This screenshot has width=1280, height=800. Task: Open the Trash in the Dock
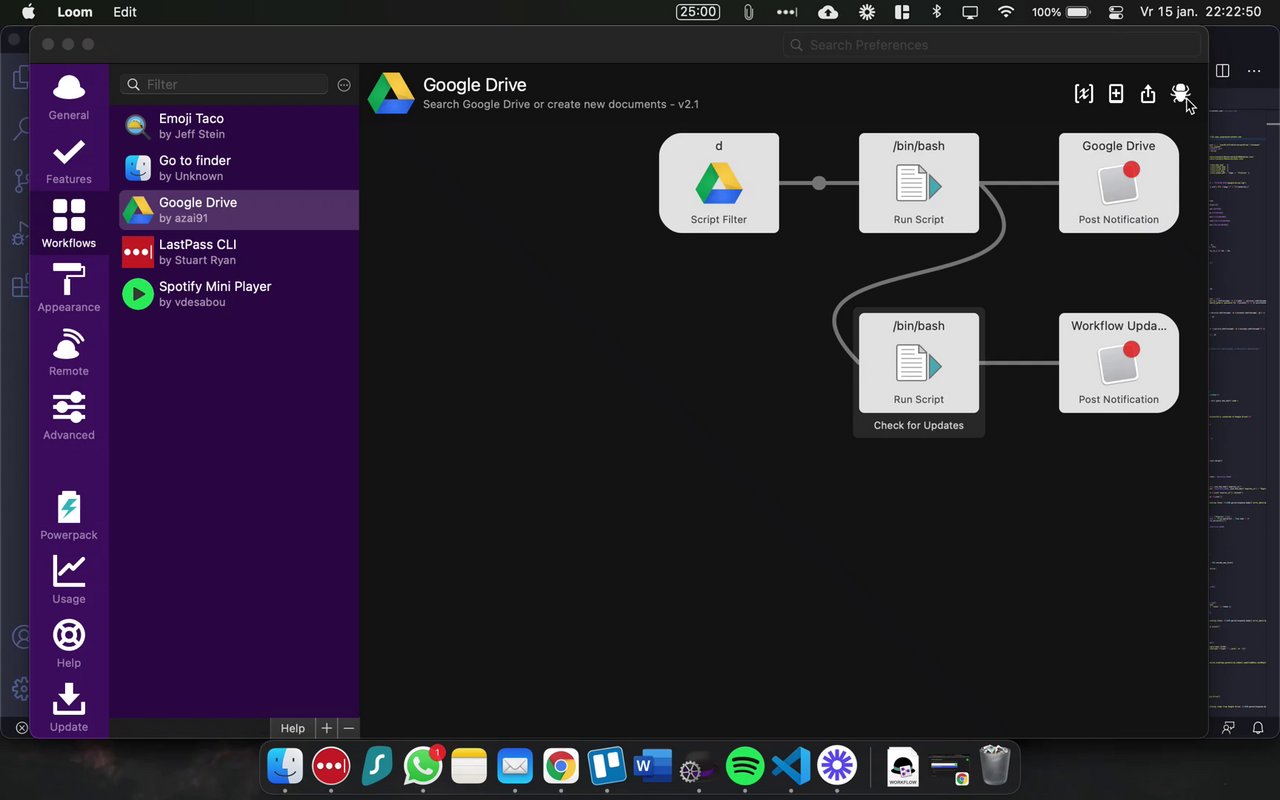point(995,767)
